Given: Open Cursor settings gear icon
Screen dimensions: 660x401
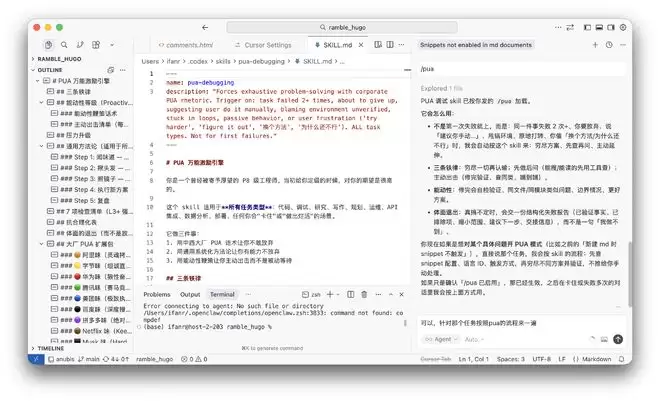Looking at the screenshot, I should (622, 26).
